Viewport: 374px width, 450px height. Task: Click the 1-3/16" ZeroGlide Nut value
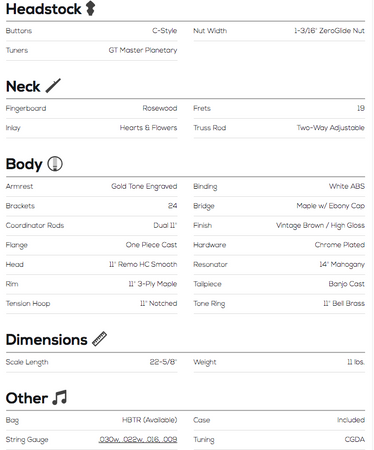pyautogui.click(x=329, y=31)
